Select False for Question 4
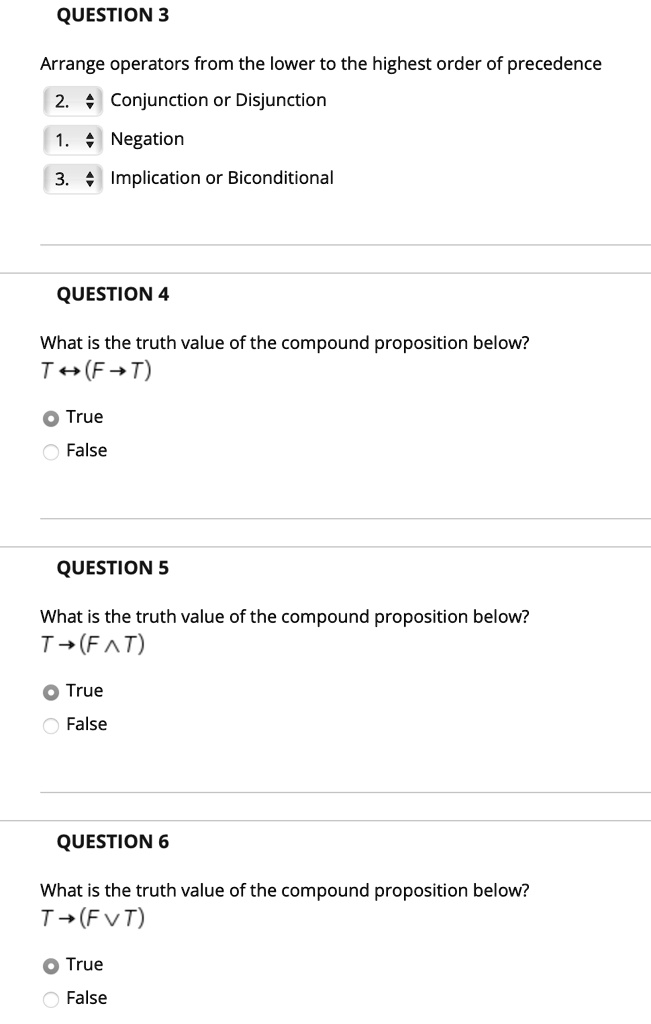Screen dimensions: 651x1024 49,450
